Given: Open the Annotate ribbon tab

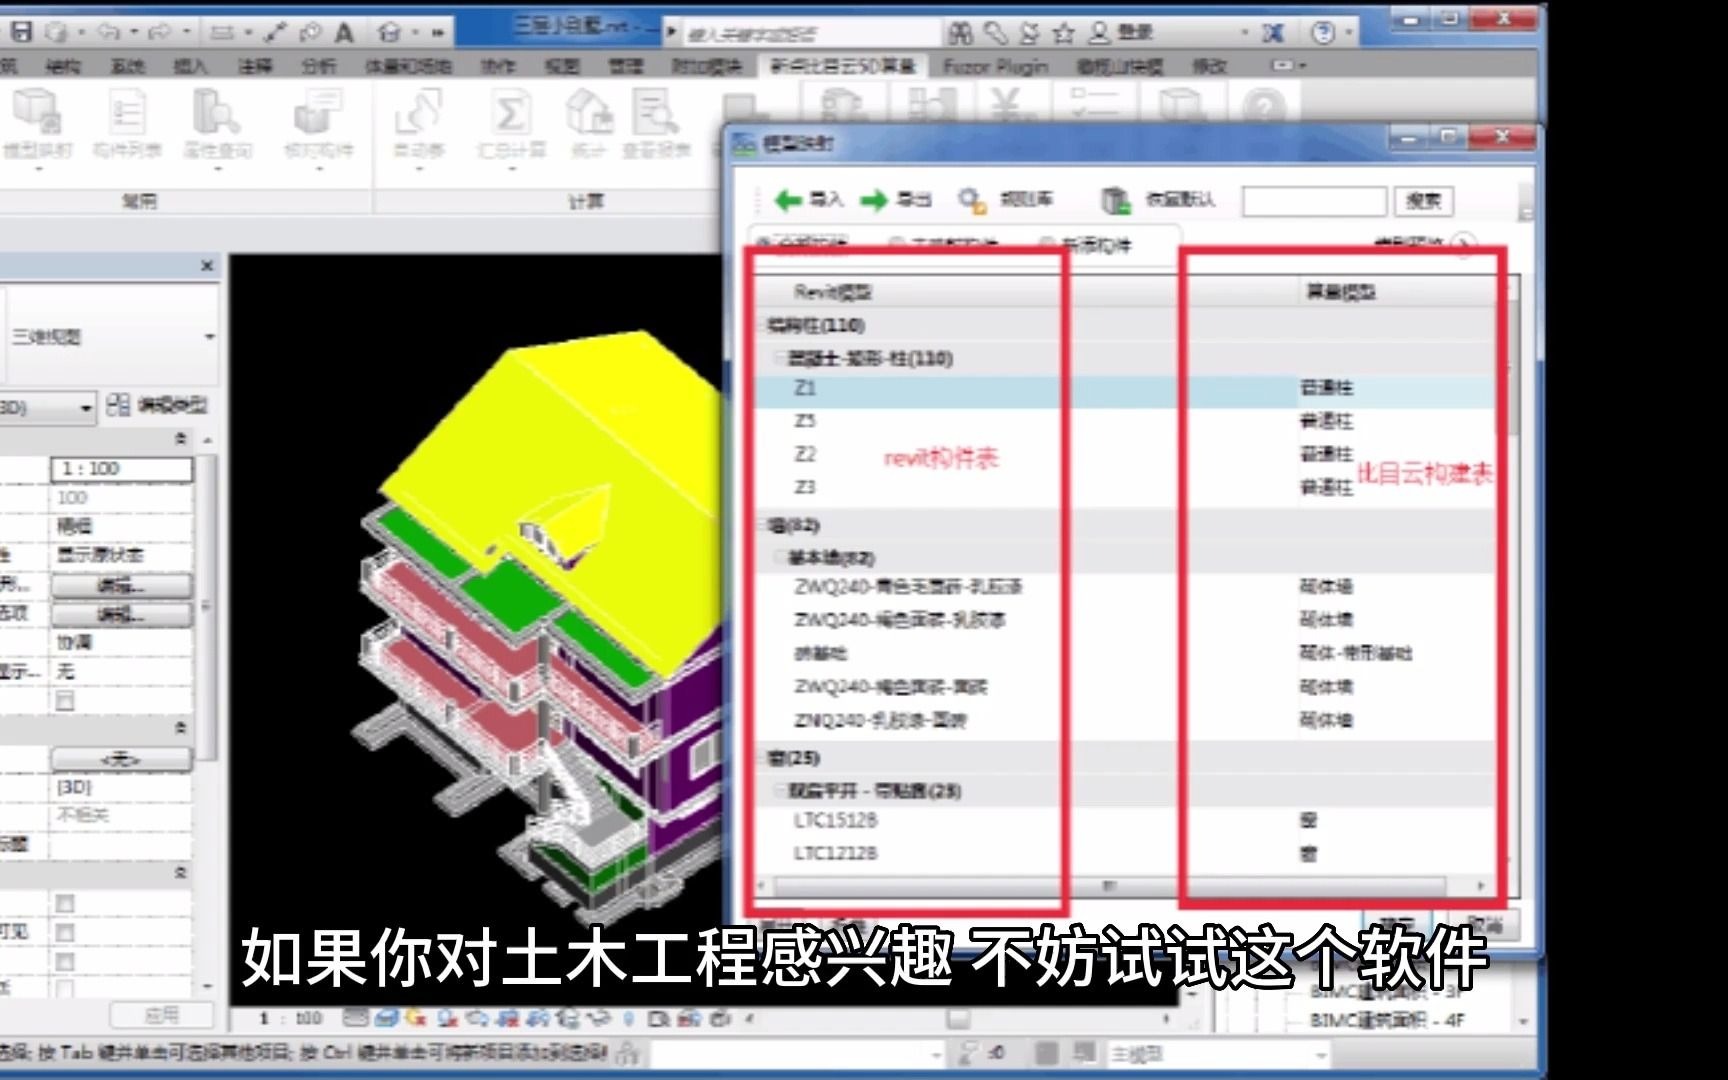Looking at the screenshot, I should point(255,67).
